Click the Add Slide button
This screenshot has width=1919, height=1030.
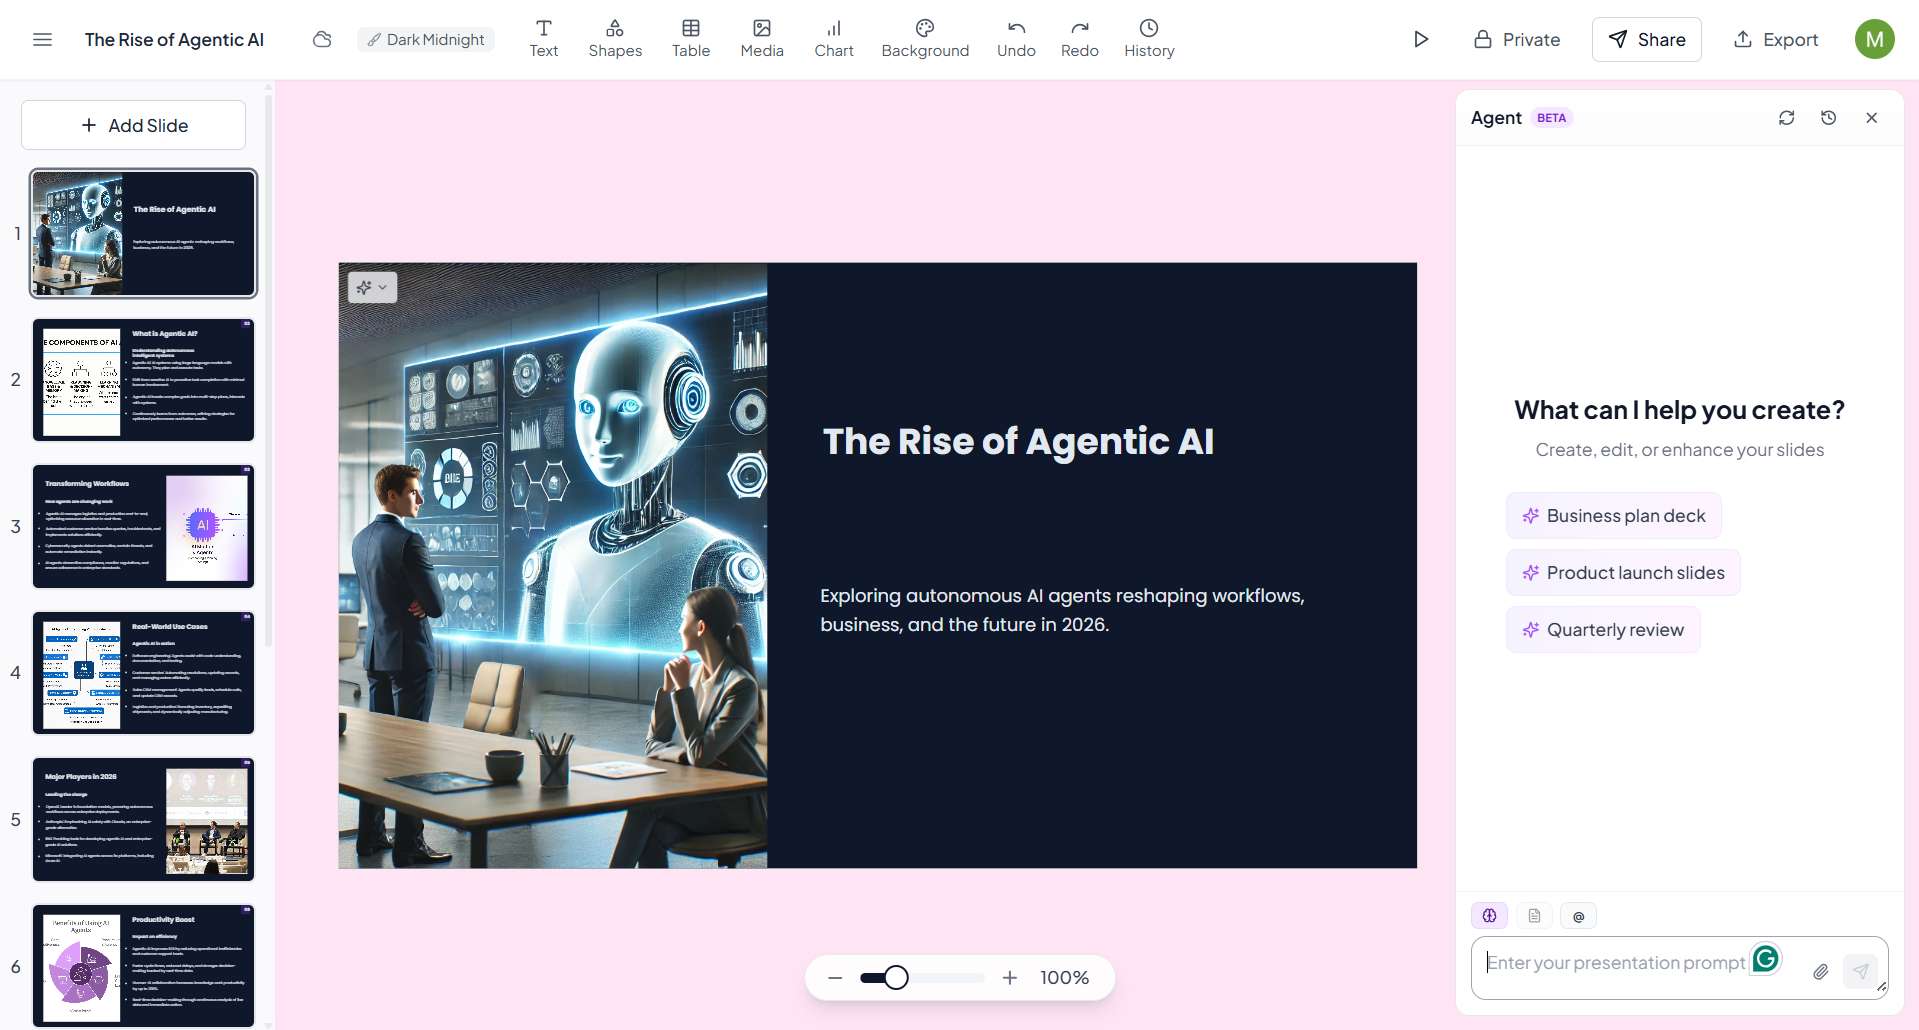pos(134,125)
